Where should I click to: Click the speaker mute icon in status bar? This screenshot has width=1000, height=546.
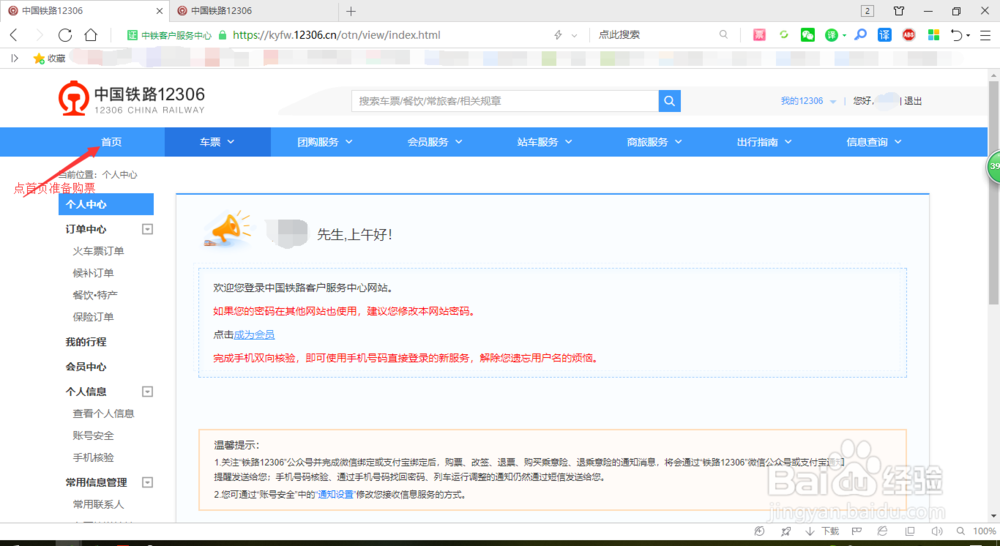(x=936, y=531)
